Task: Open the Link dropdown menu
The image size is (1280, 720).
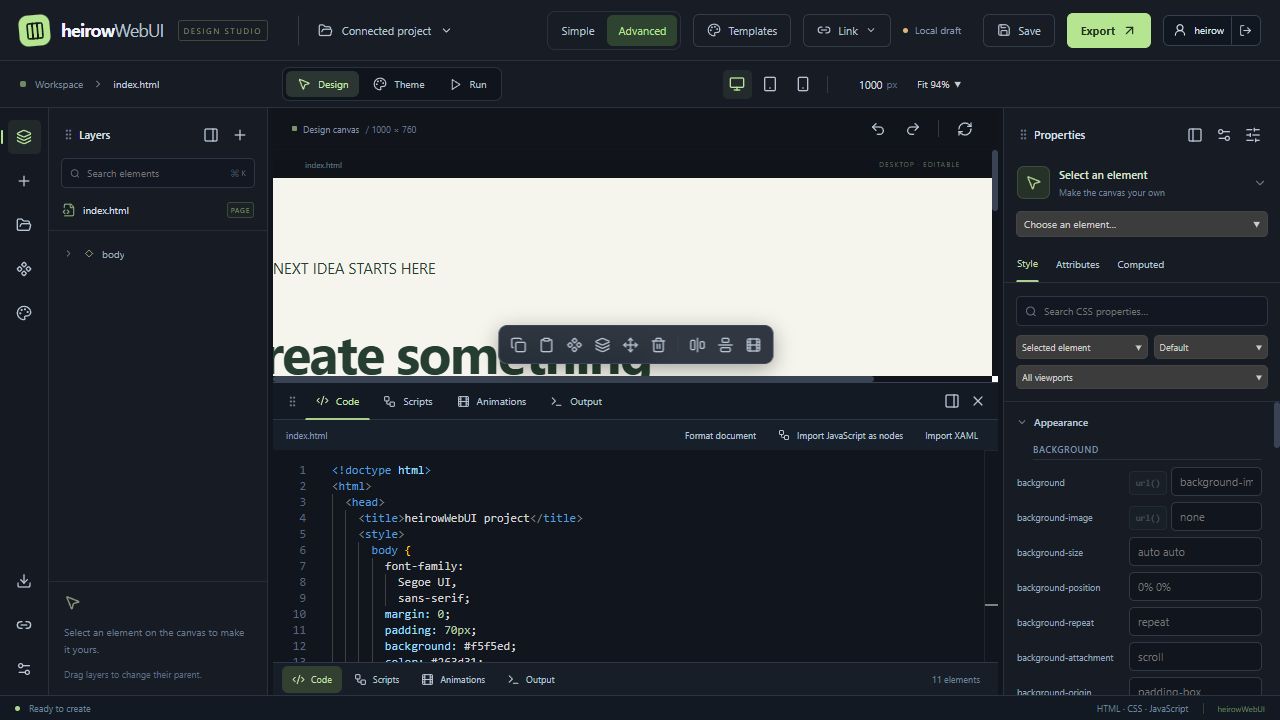Action: click(x=847, y=31)
